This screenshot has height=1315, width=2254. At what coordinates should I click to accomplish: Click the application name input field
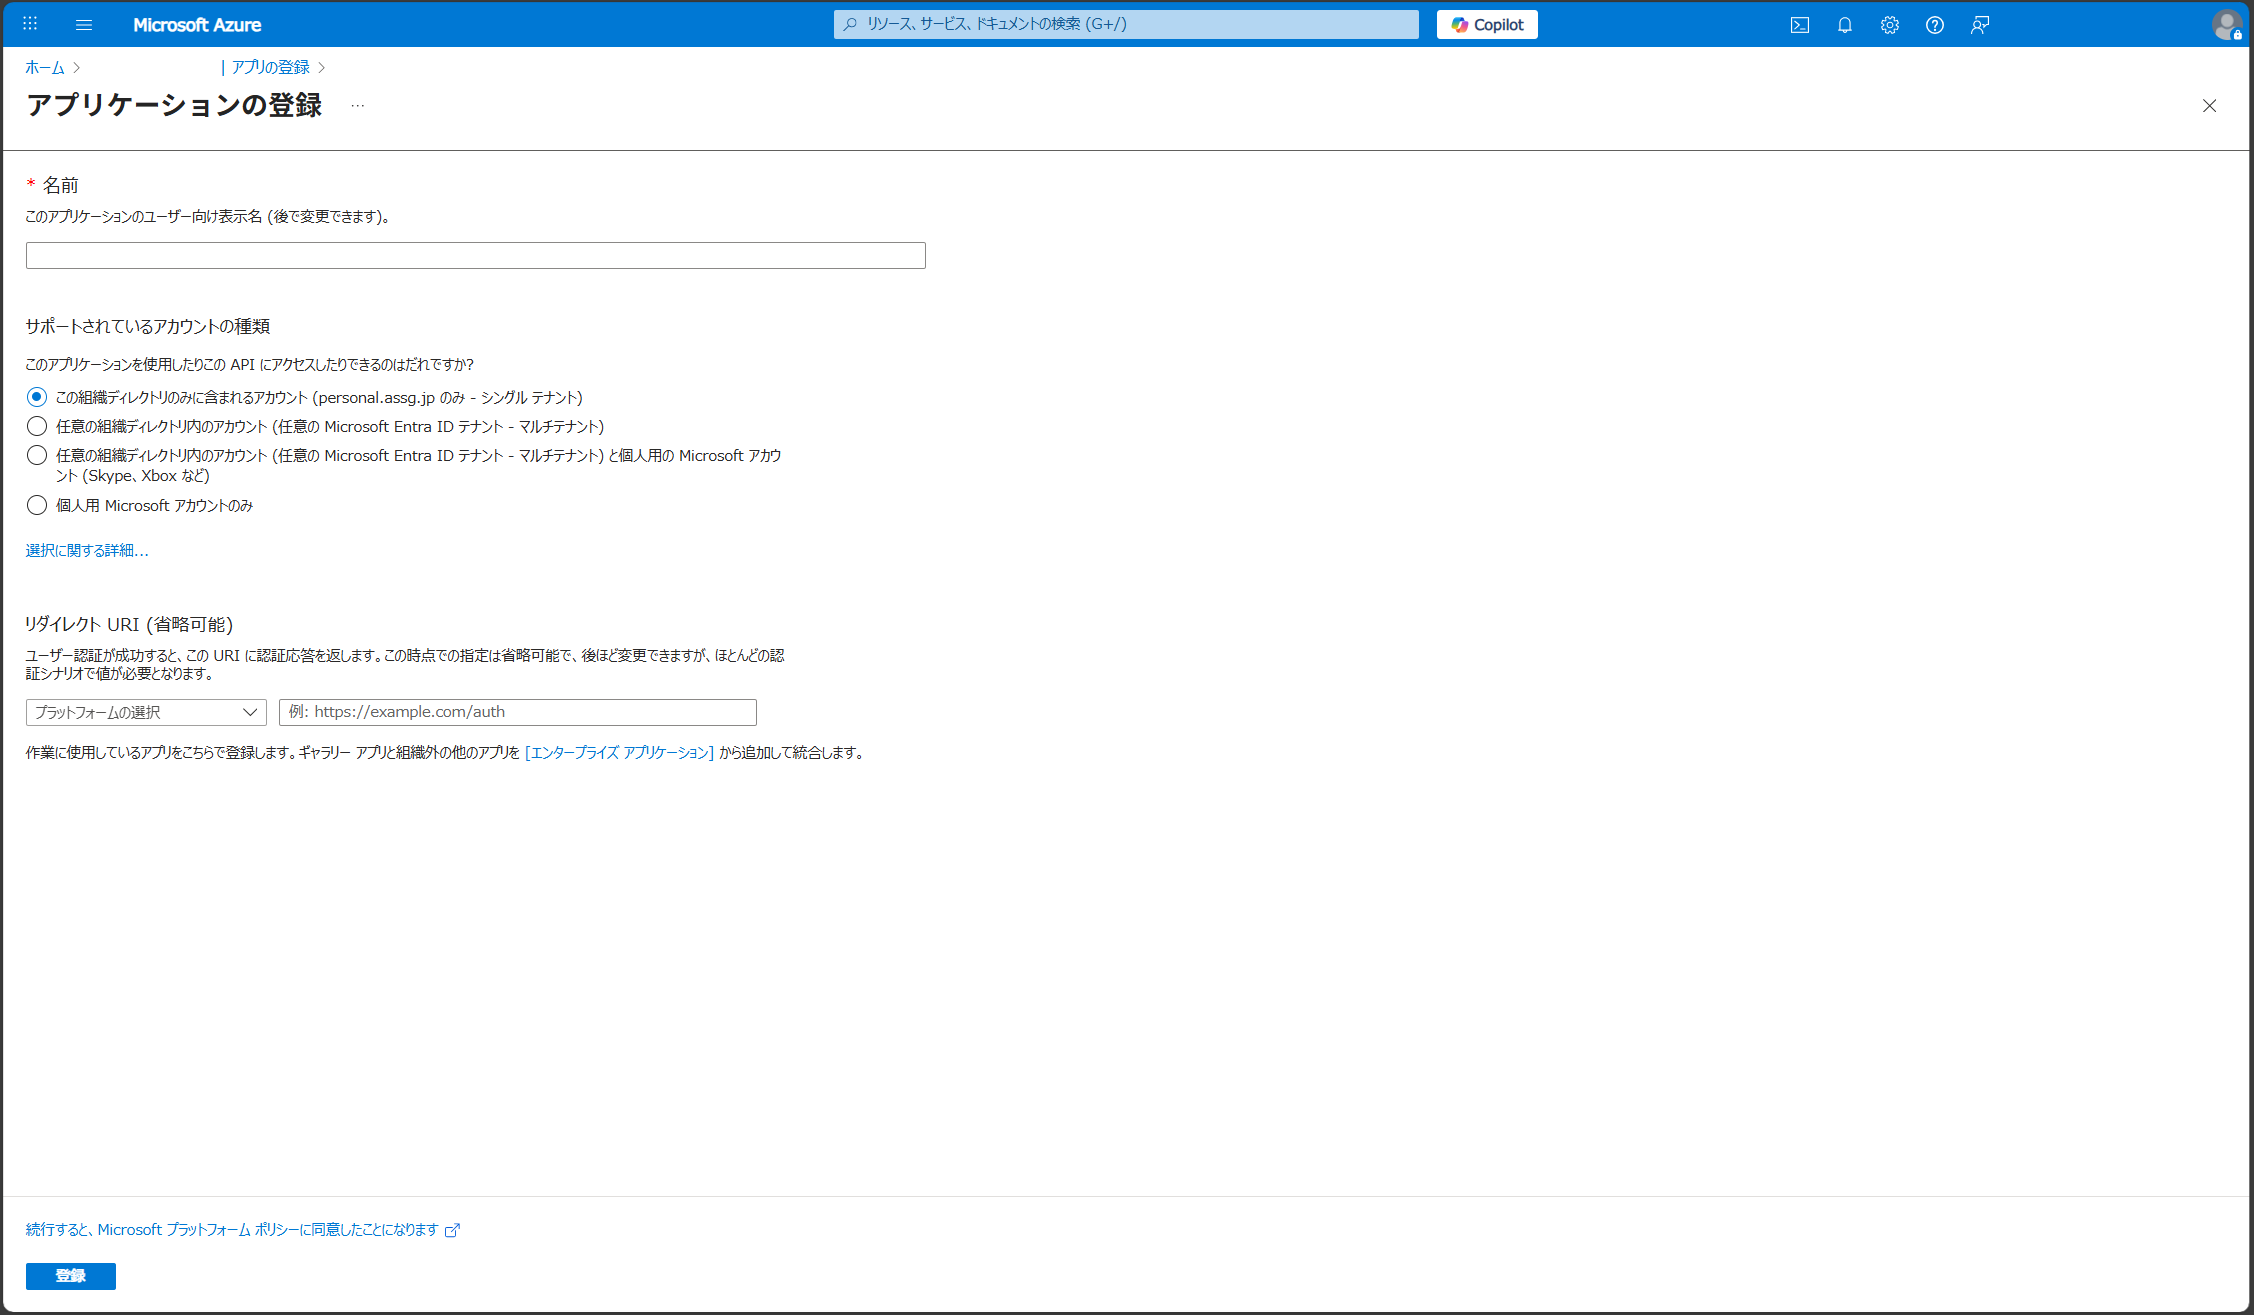475,255
